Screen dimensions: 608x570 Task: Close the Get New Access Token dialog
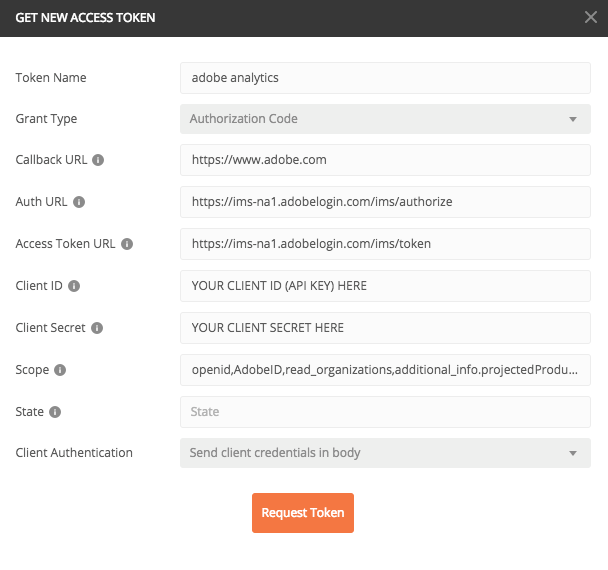590,17
